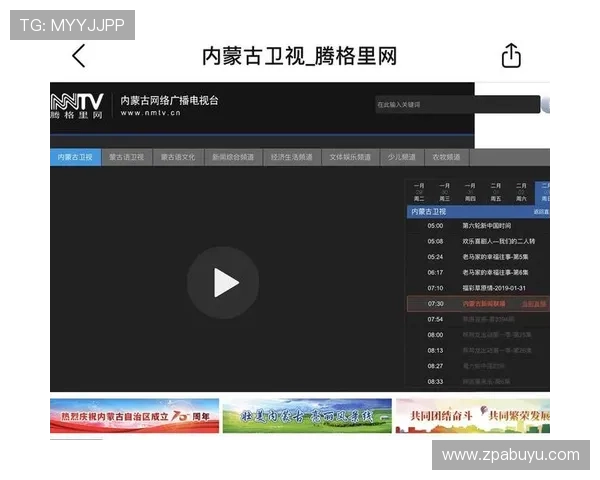
Task: Open the 05:00 第六轮新中国时间 program
Action: click(x=478, y=226)
